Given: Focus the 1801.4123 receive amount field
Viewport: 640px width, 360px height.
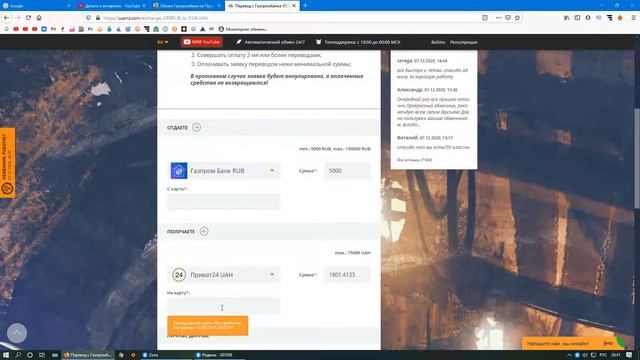Looking at the screenshot, I should (347, 275).
